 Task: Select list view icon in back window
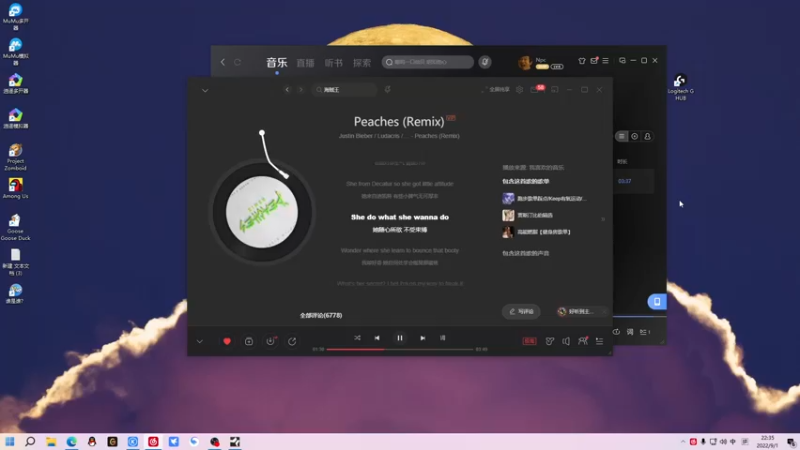coord(621,136)
